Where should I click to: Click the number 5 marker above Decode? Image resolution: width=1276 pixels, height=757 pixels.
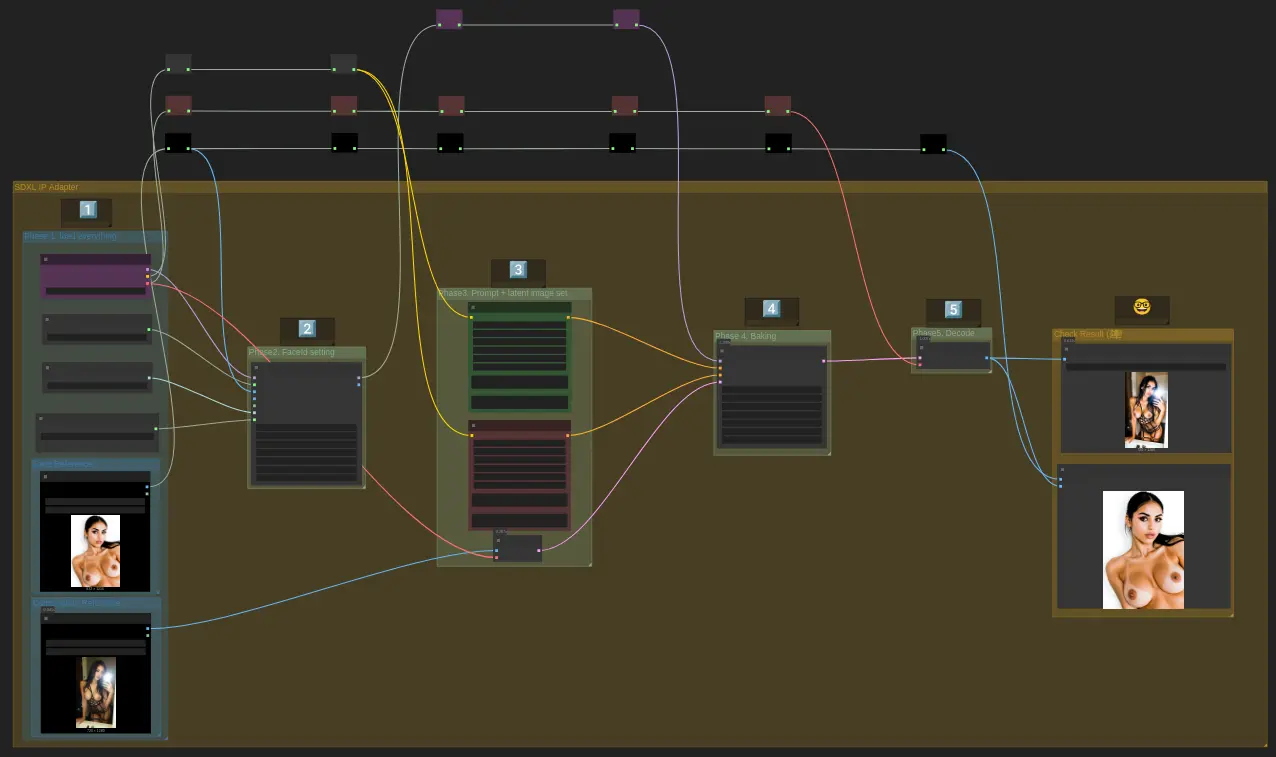[x=953, y=310]
